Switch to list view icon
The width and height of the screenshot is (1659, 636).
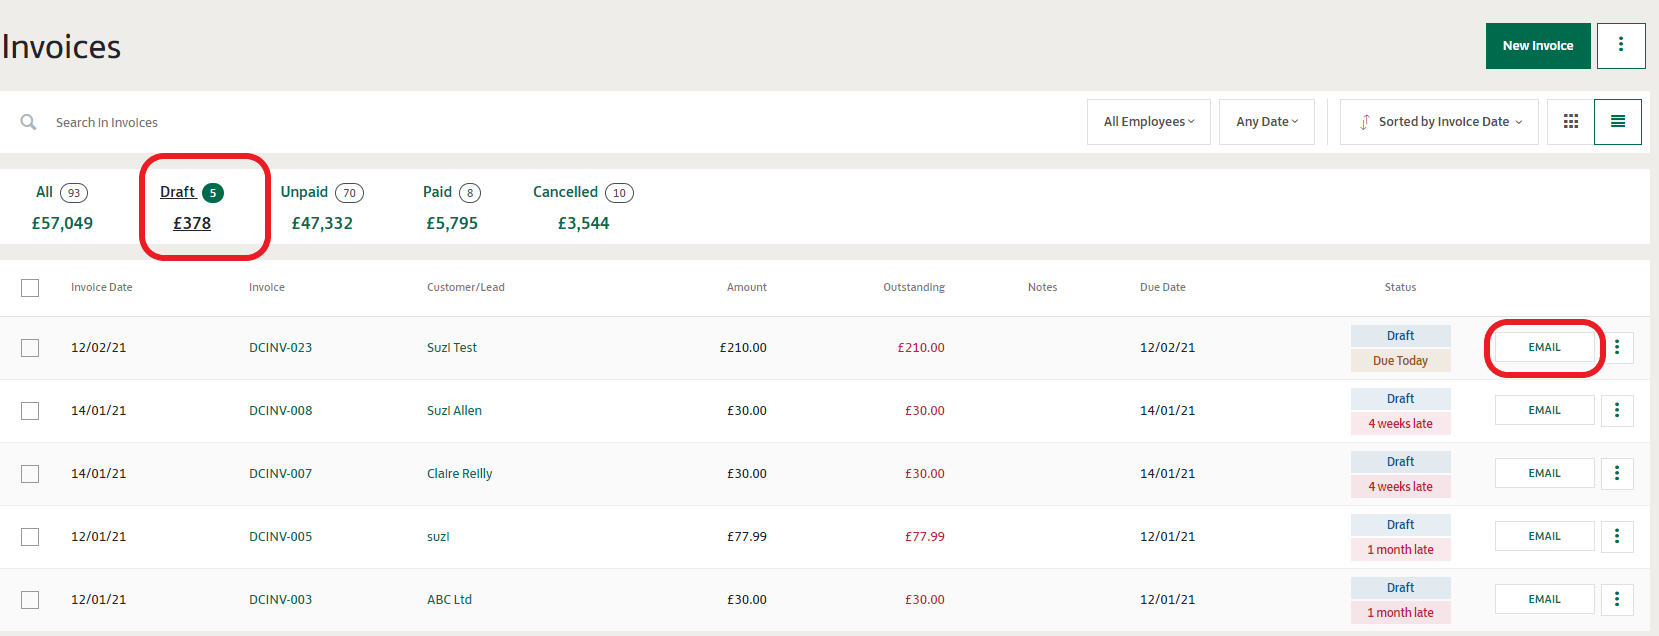tap(1617, 122)
